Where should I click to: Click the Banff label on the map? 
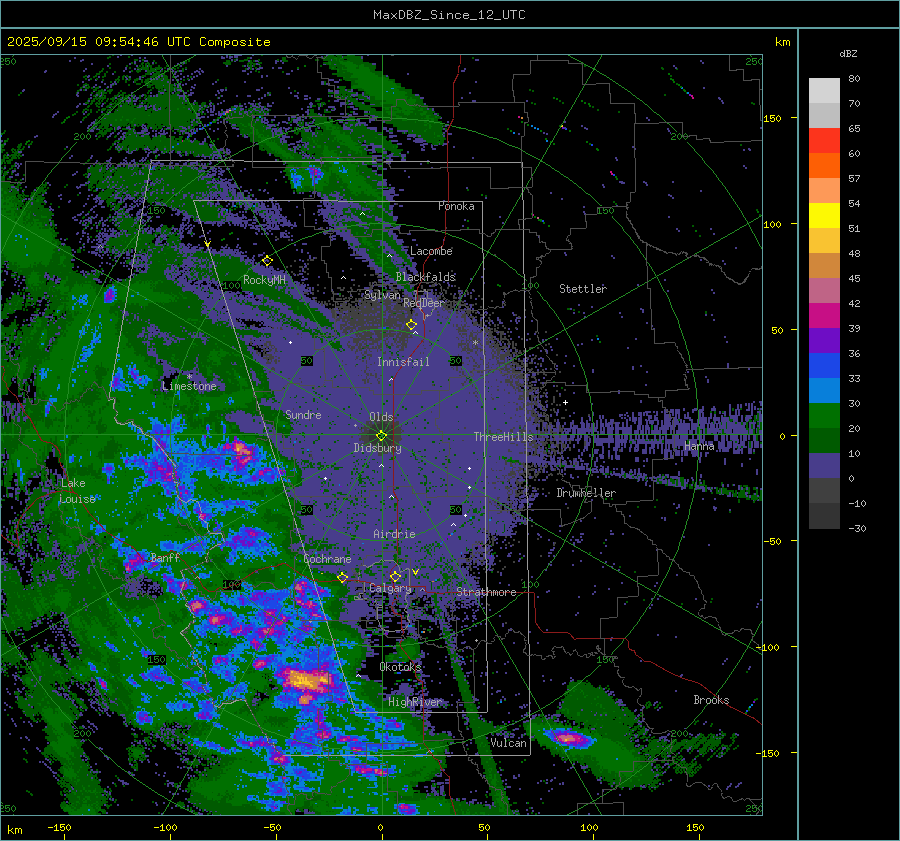165,557
